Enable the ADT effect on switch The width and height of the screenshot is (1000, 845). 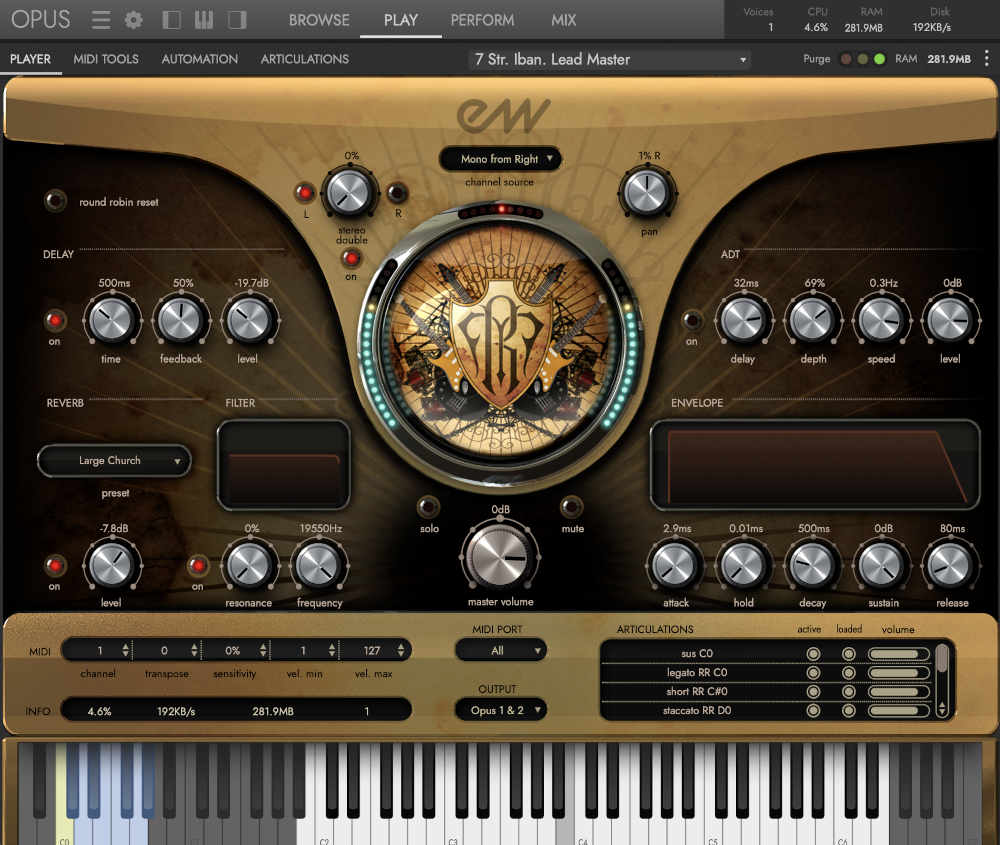[x=692, y=320]
